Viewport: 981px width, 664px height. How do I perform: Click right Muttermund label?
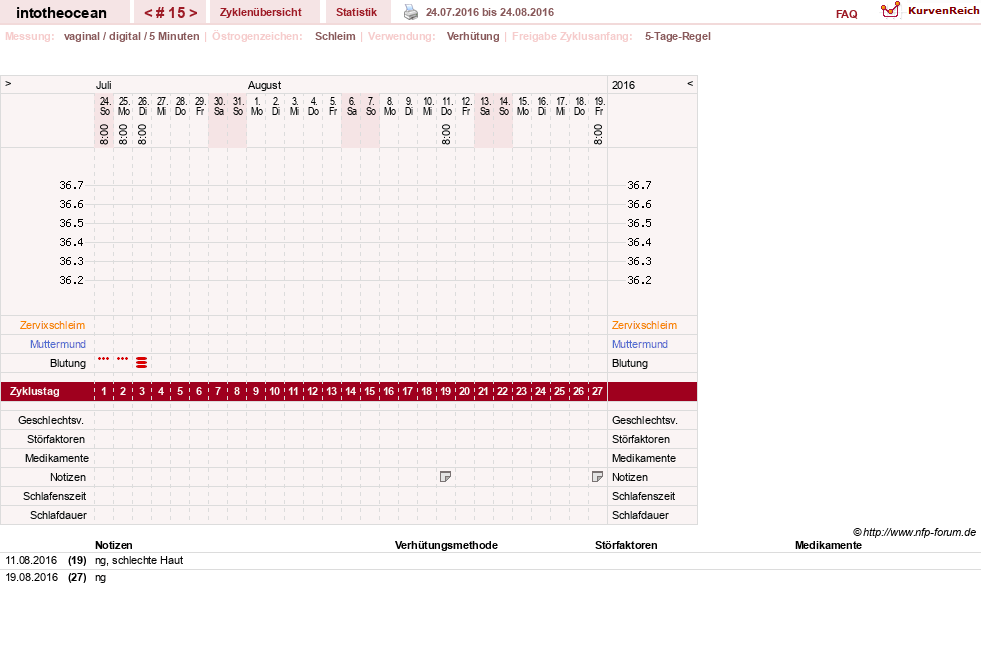coord(639,344)
